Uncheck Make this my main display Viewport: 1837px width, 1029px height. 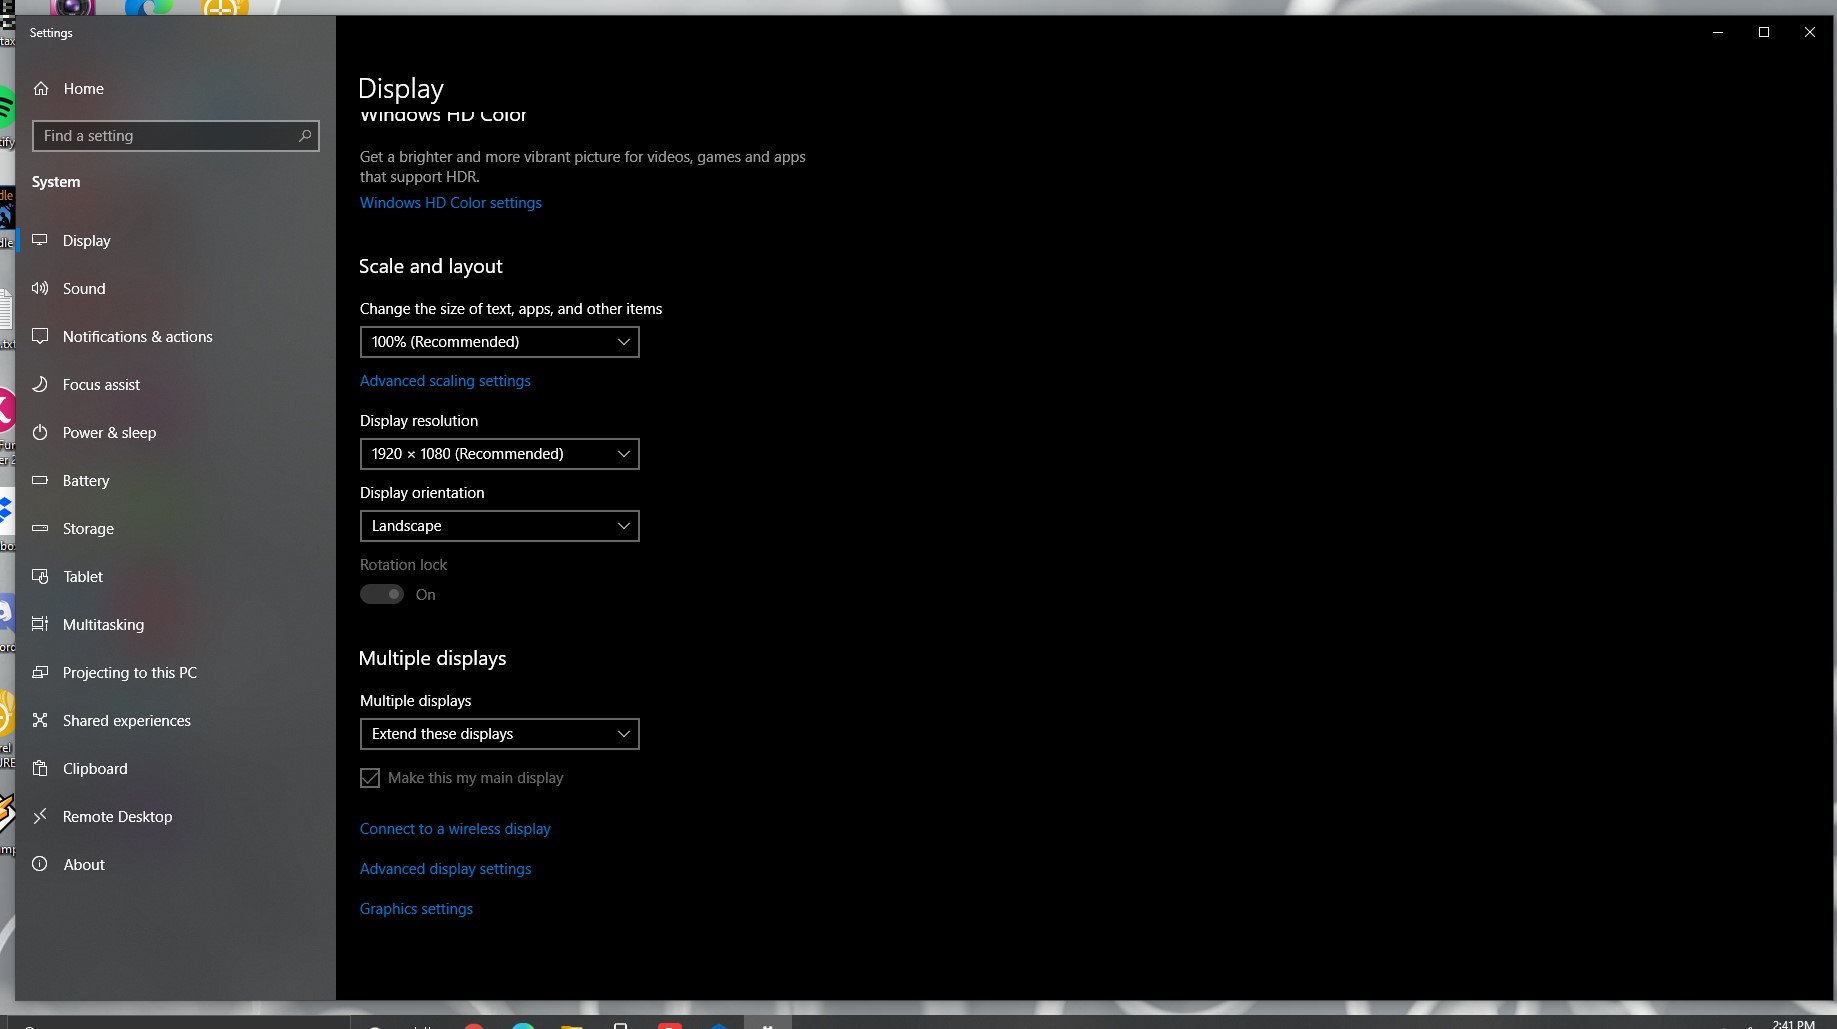coord(370,778)
